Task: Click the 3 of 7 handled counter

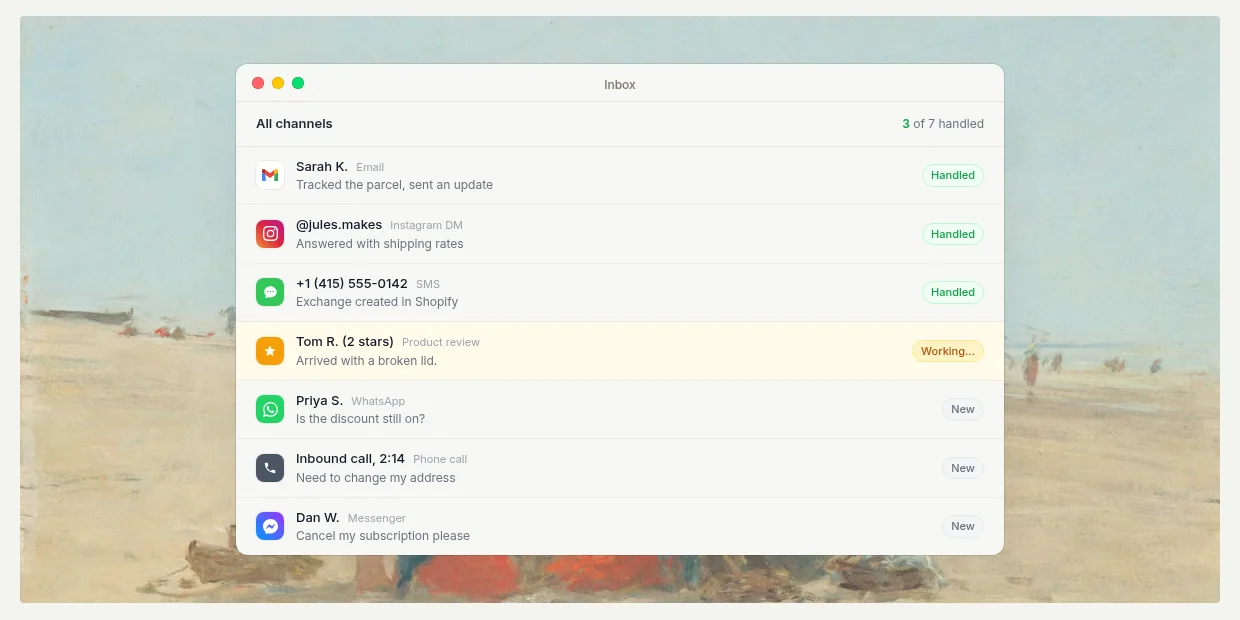Action: pyautogui.click(x=943, y=124)
